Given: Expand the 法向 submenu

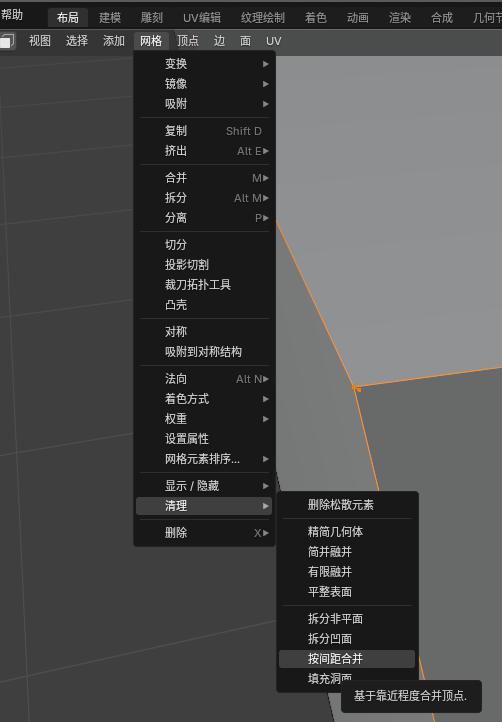Looking at the screenshot, I should [204, 379].
